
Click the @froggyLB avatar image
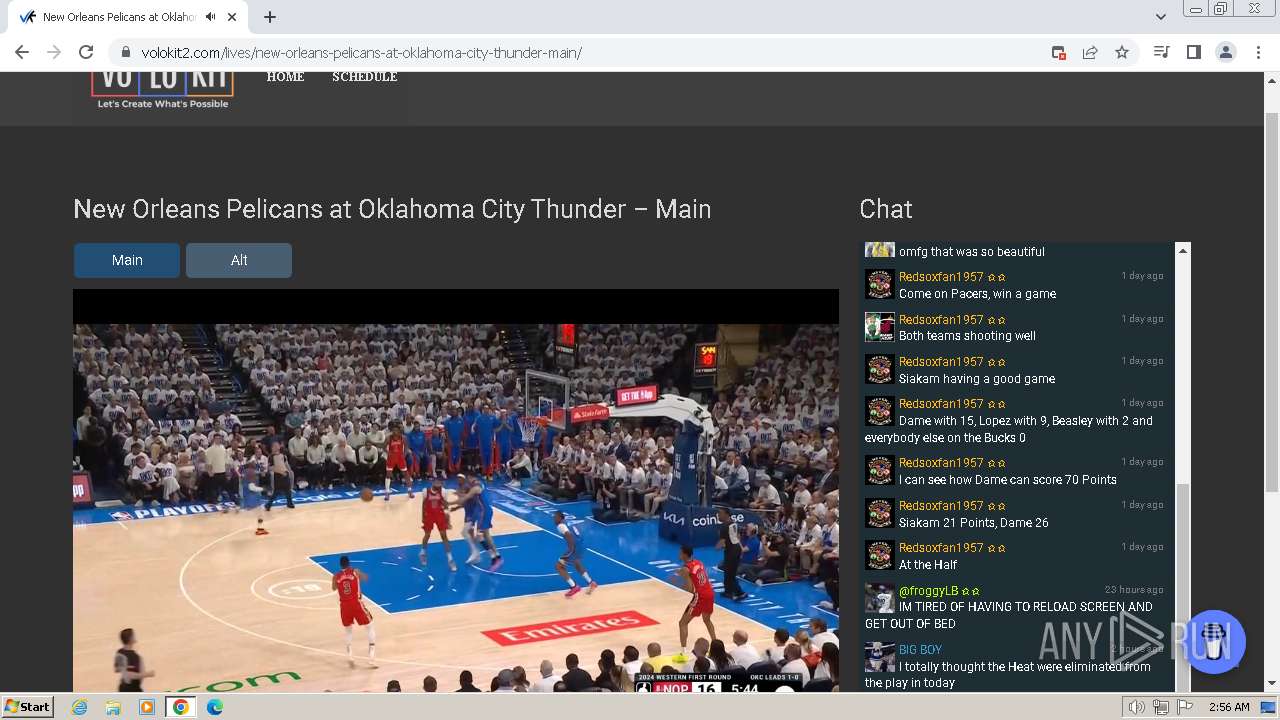(x=879, y=598)
